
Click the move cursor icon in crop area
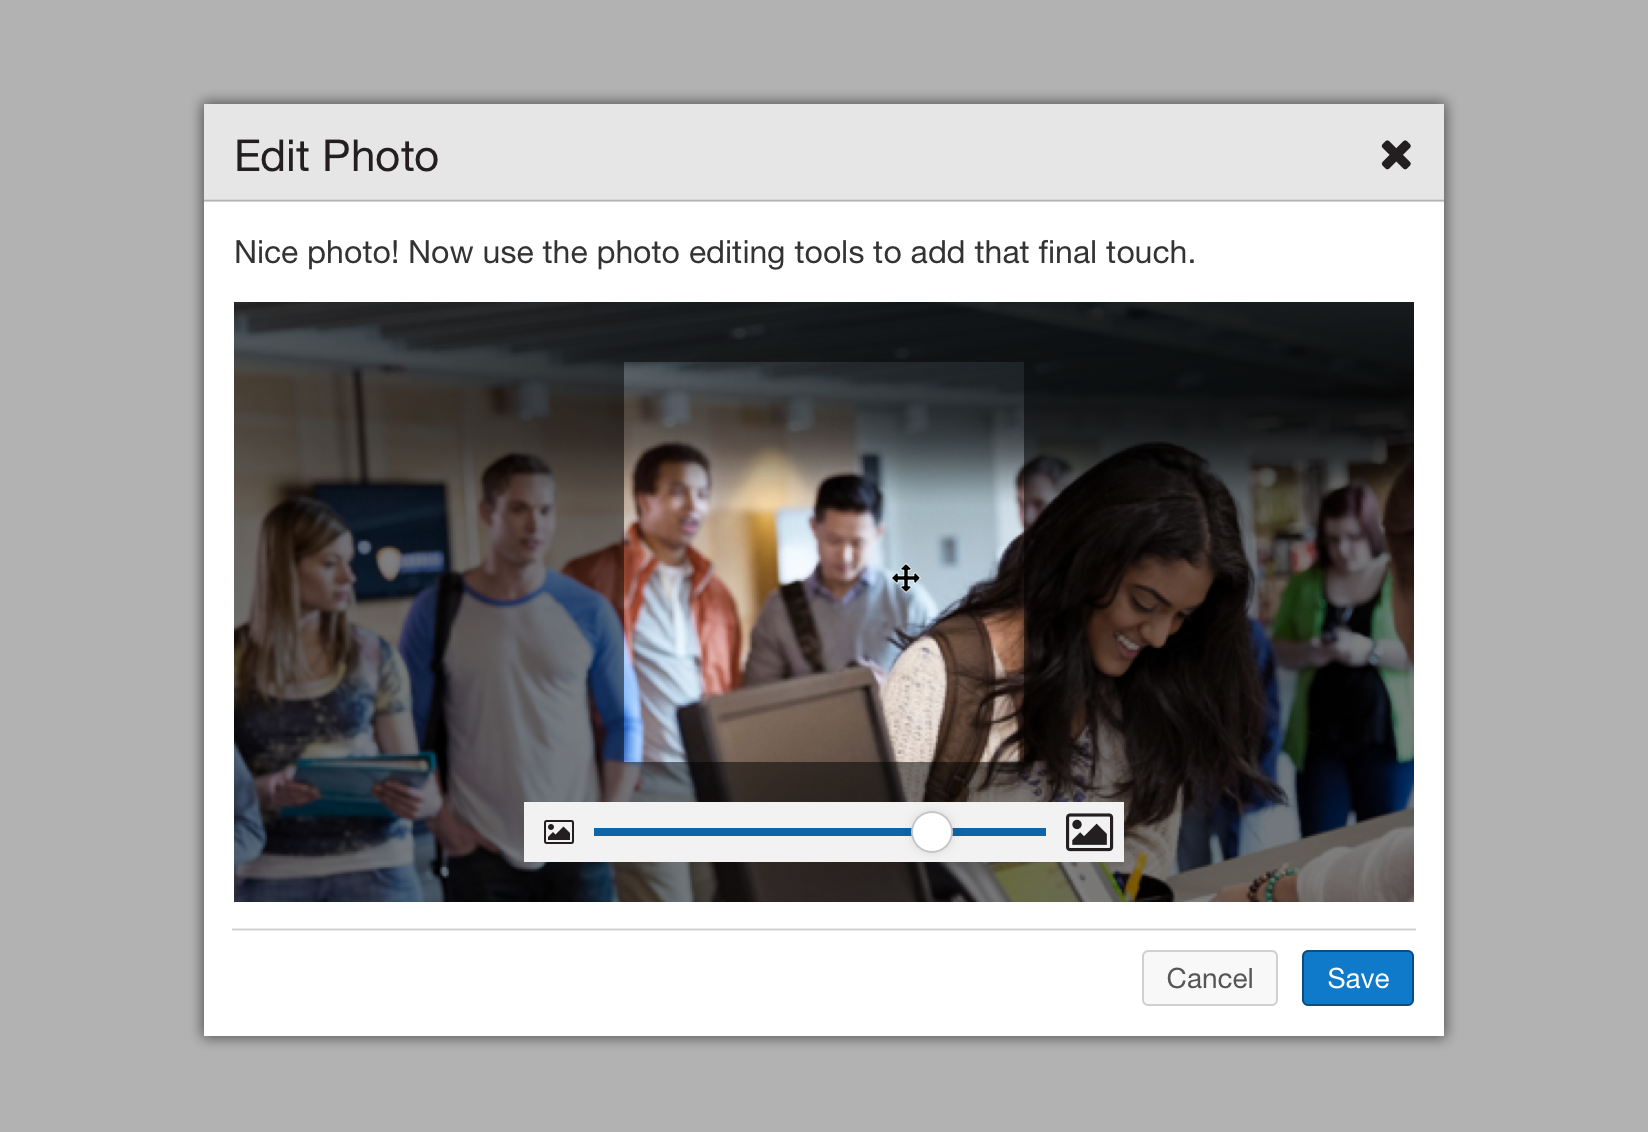pyautogui.click(x=906, y=578)
